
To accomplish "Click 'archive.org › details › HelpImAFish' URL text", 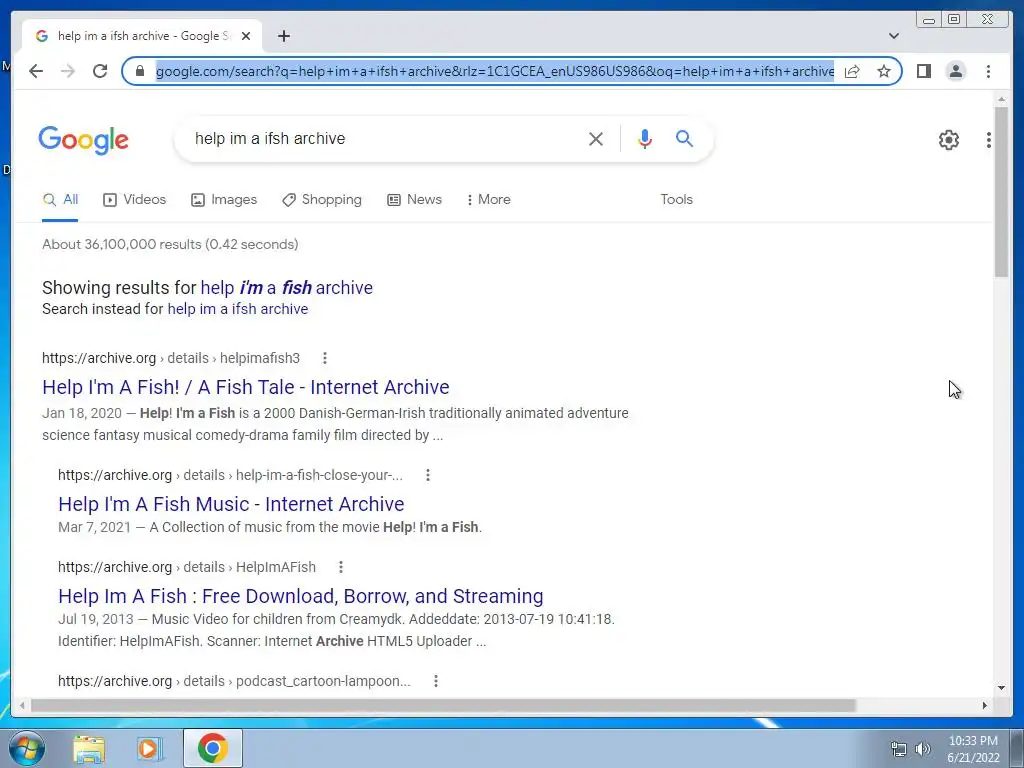I will point(187,567).
